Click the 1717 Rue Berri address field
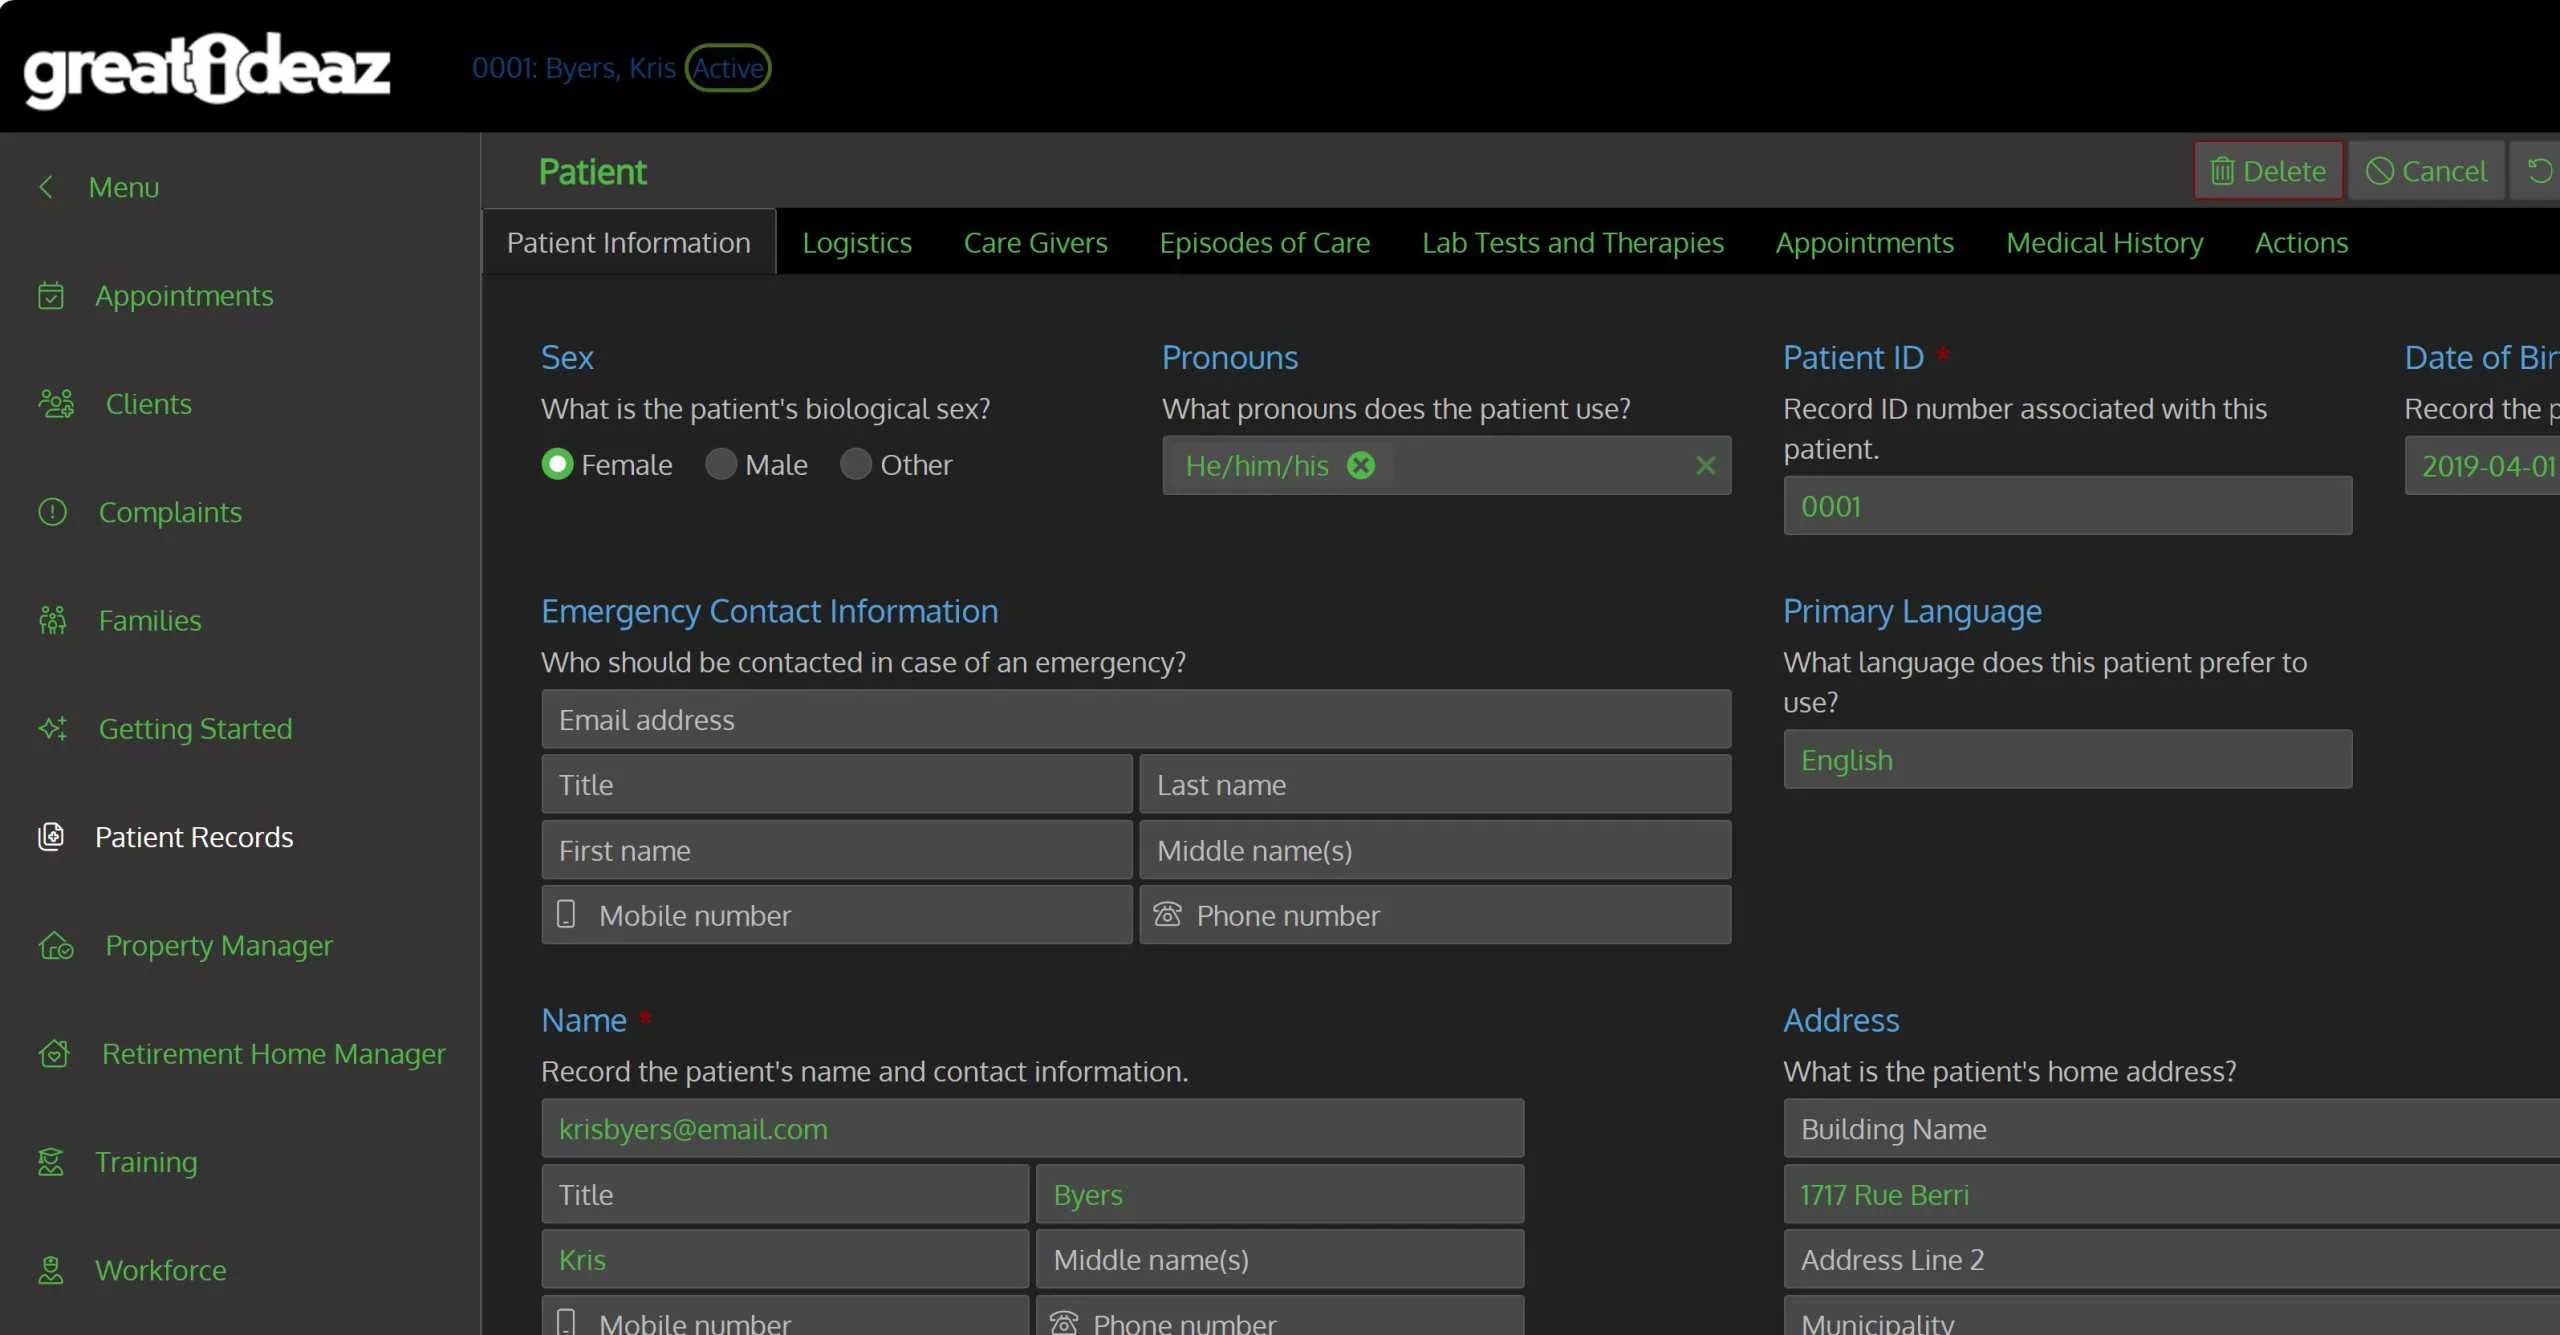 coord(2172,1195)
